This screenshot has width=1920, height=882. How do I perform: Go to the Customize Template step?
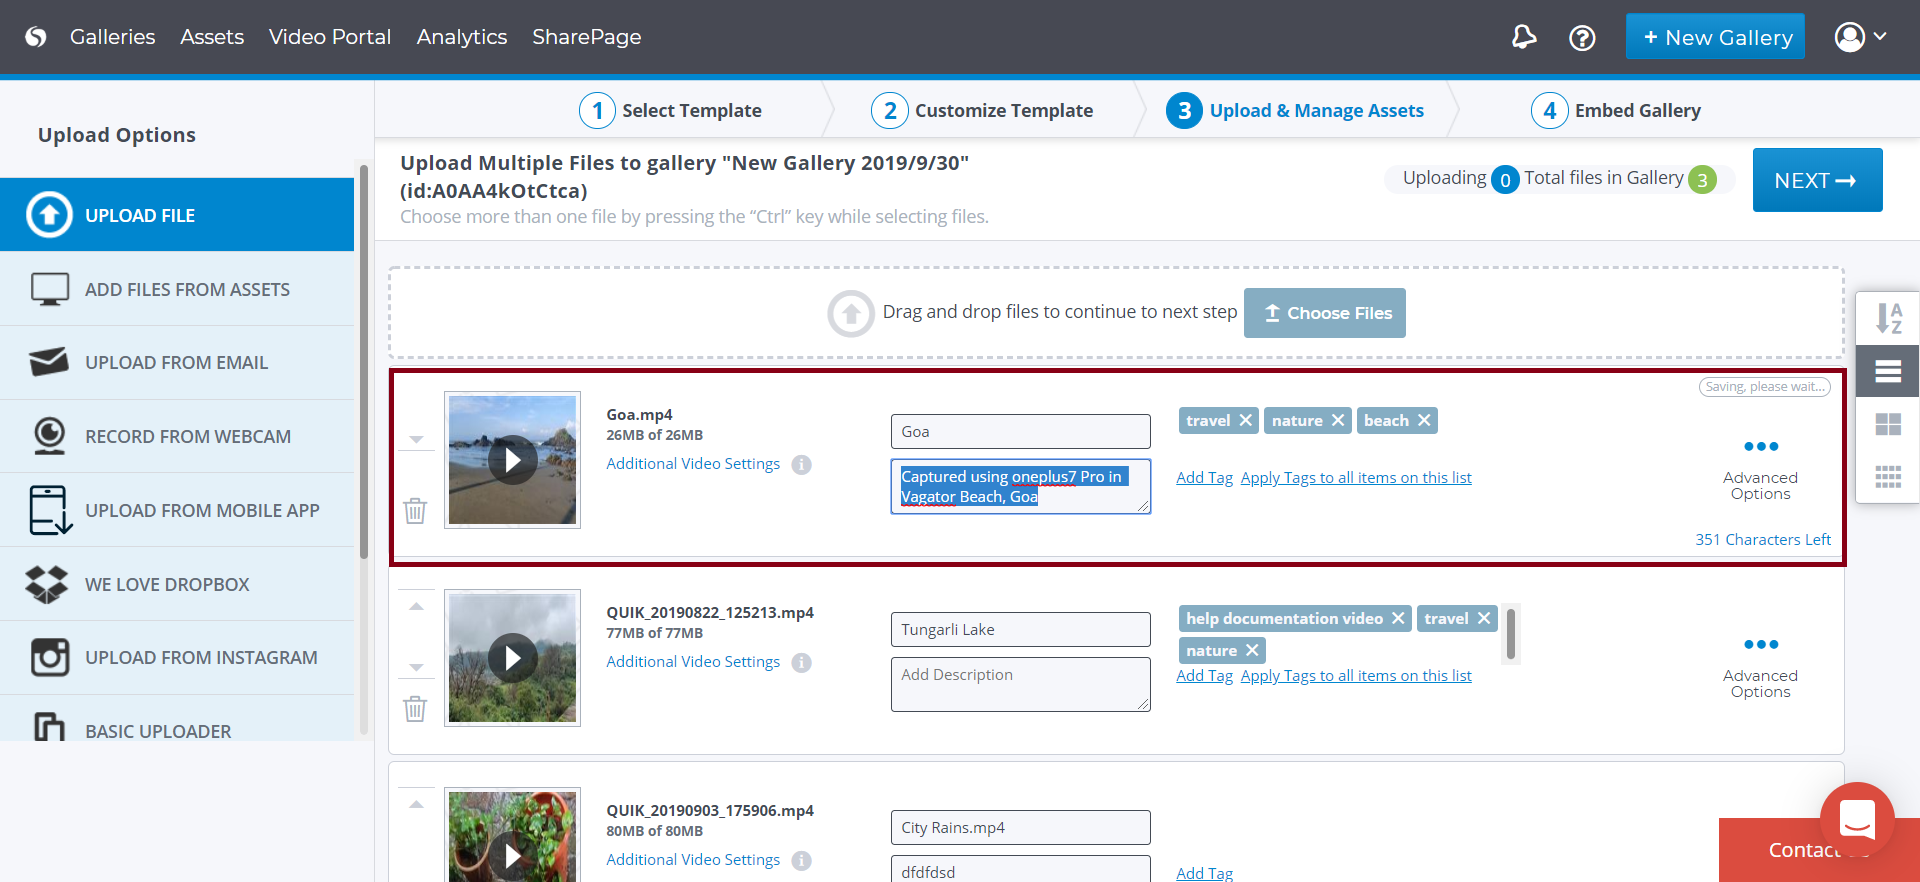[x=982, y=111]
